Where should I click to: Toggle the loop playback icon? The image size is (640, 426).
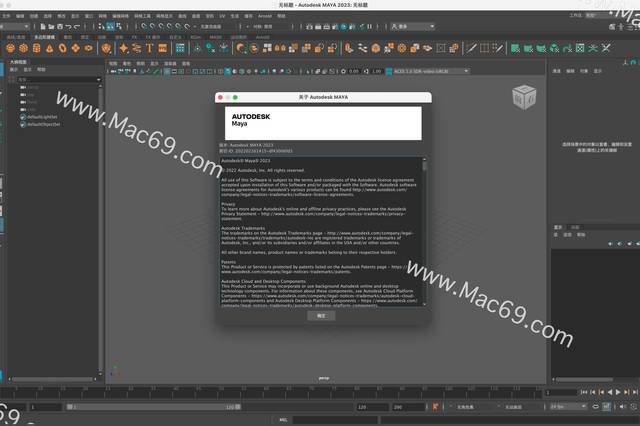coord(596,407)
